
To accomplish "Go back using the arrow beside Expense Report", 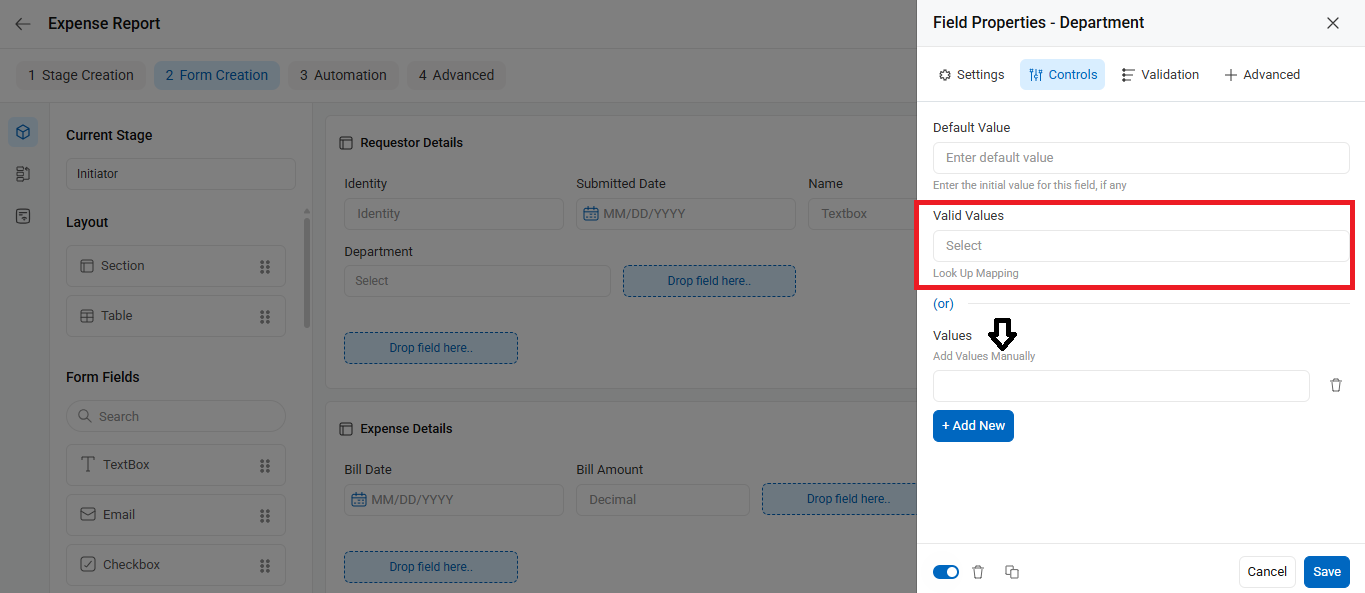I will [x=23, y=23].
